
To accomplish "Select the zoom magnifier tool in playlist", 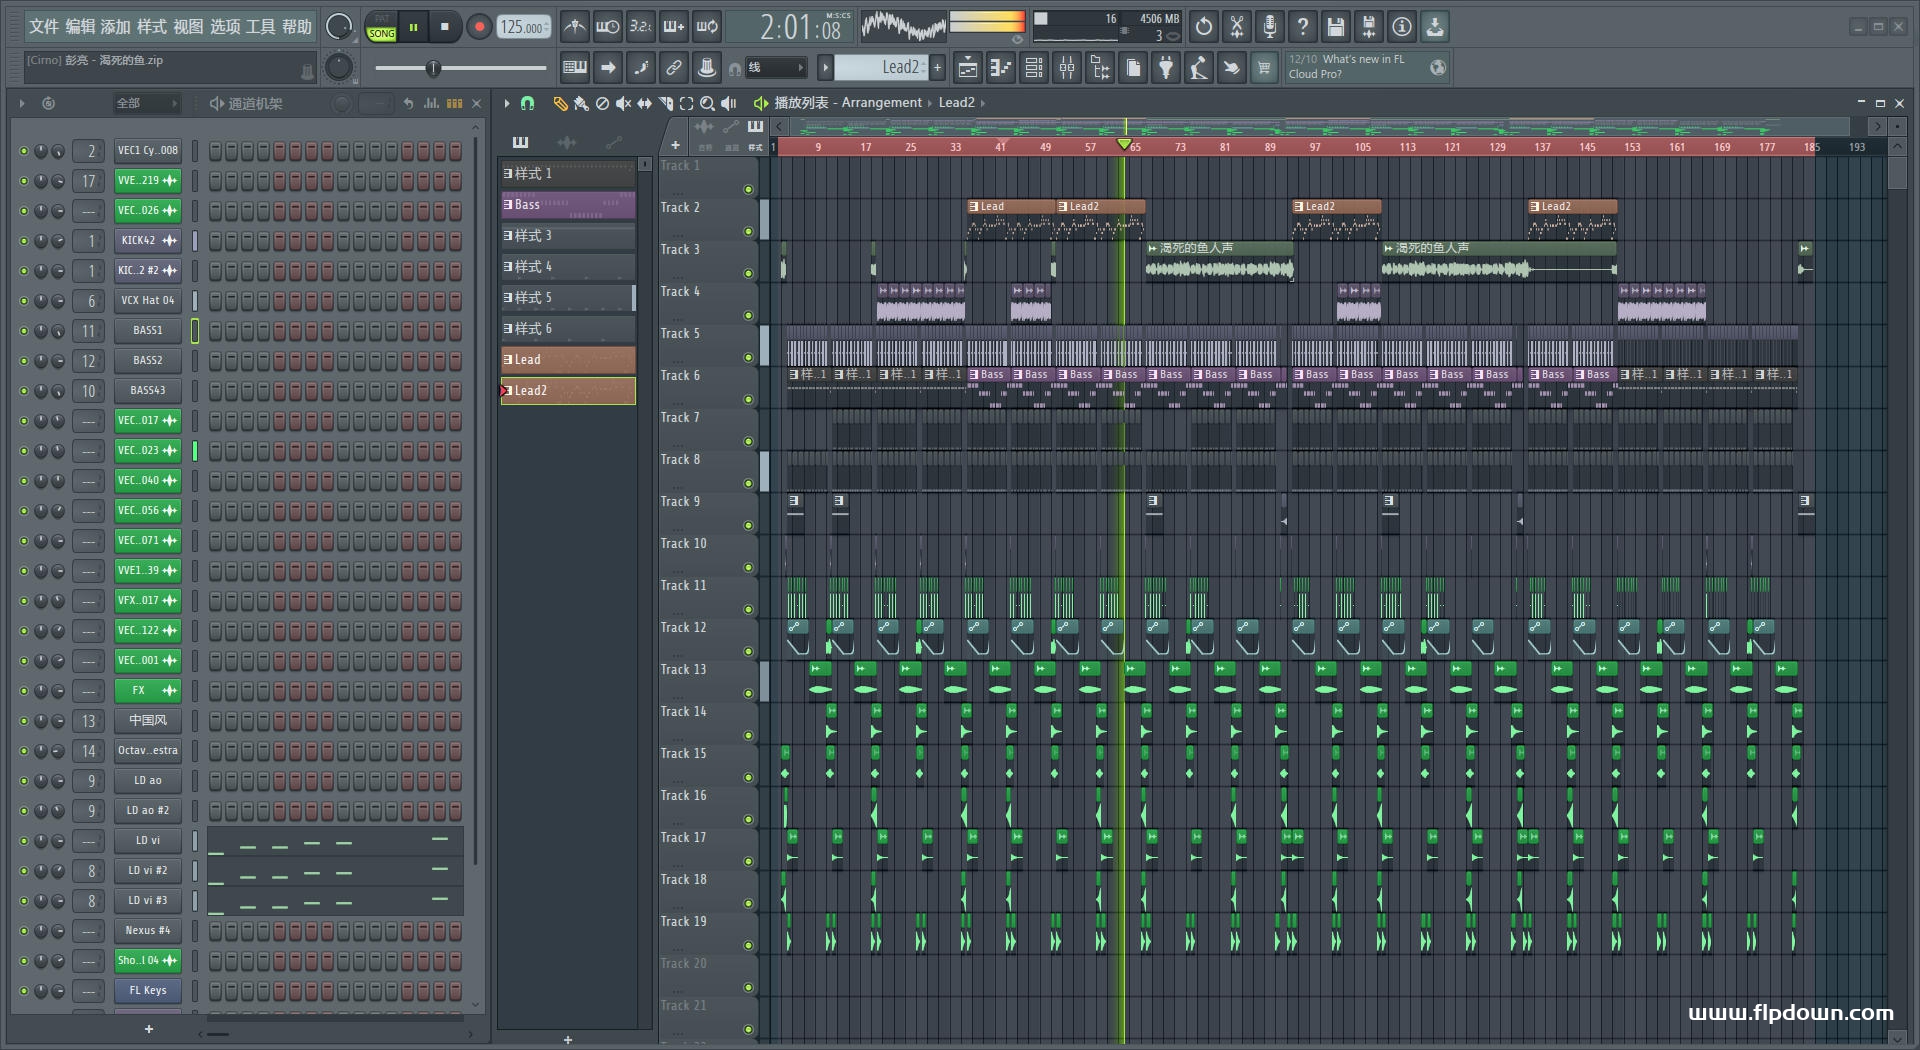I will click(x=707, y=103).
